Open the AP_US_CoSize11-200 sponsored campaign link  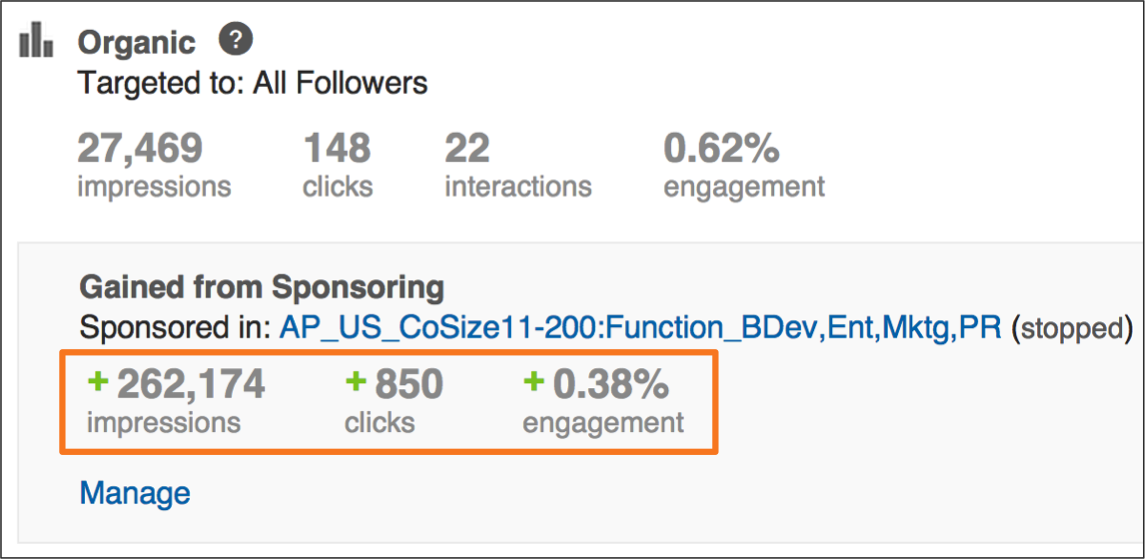pyautogui.click(x=640, y=328)
